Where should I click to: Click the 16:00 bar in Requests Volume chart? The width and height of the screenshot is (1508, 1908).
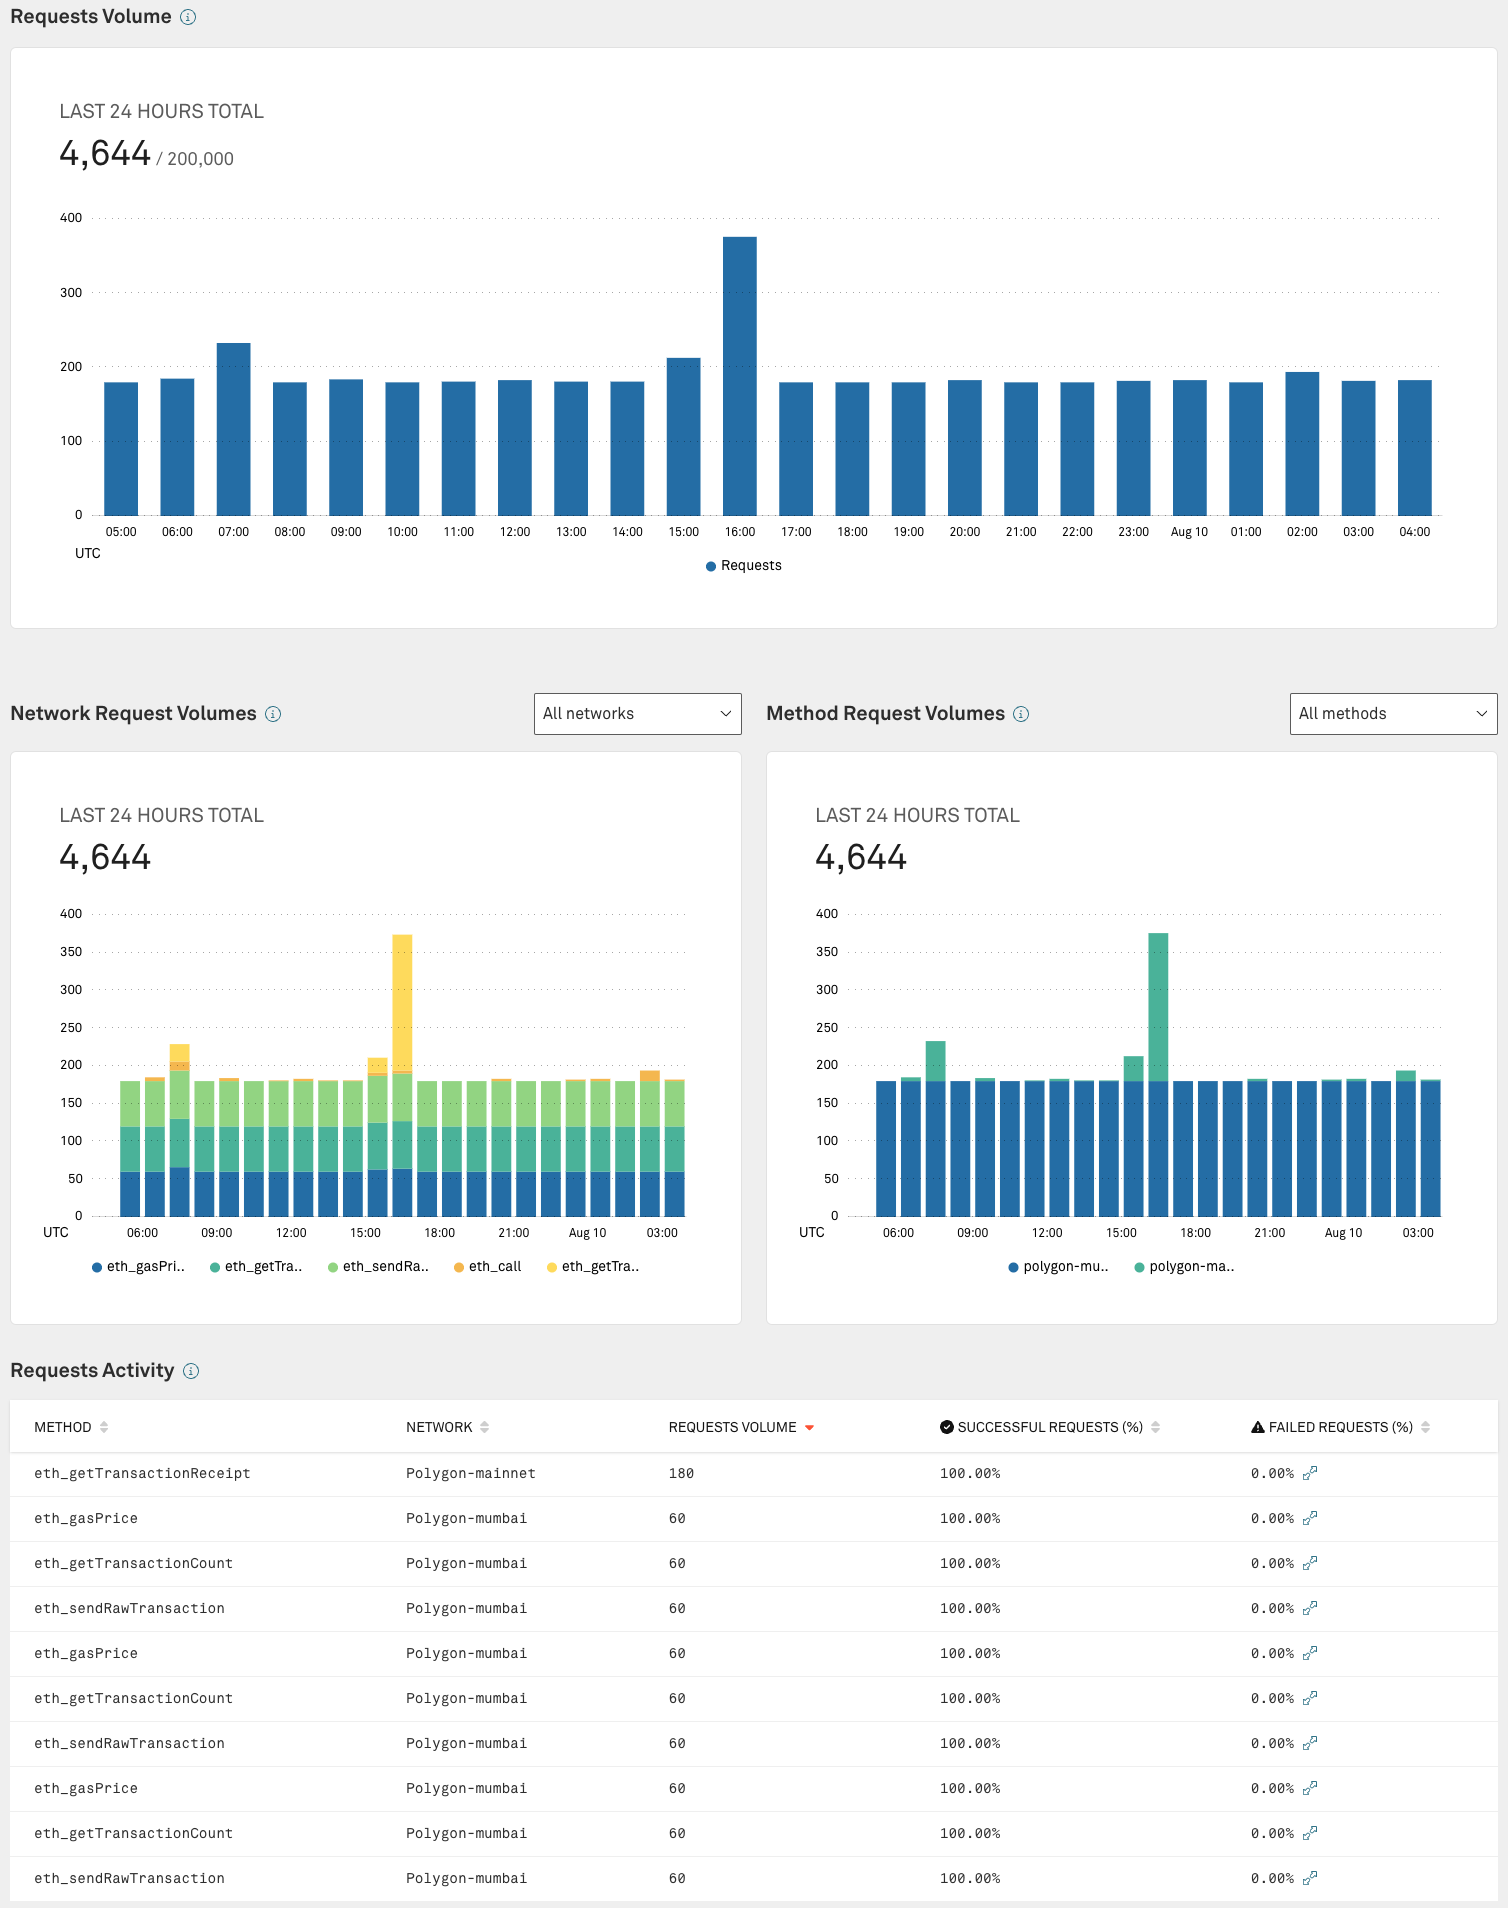pos(740,376)
